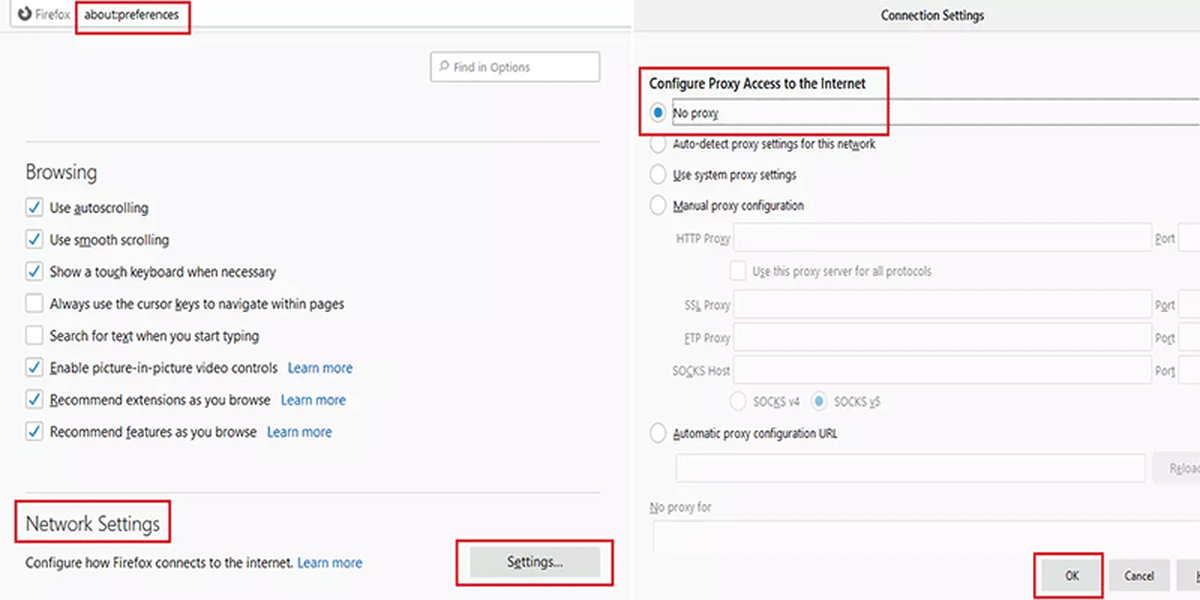The width and height of the screenshot is (1200, 600).
Task: Select Automatic proxy configuration URL option
Action: pyautogui.click(x=658, y=434)
